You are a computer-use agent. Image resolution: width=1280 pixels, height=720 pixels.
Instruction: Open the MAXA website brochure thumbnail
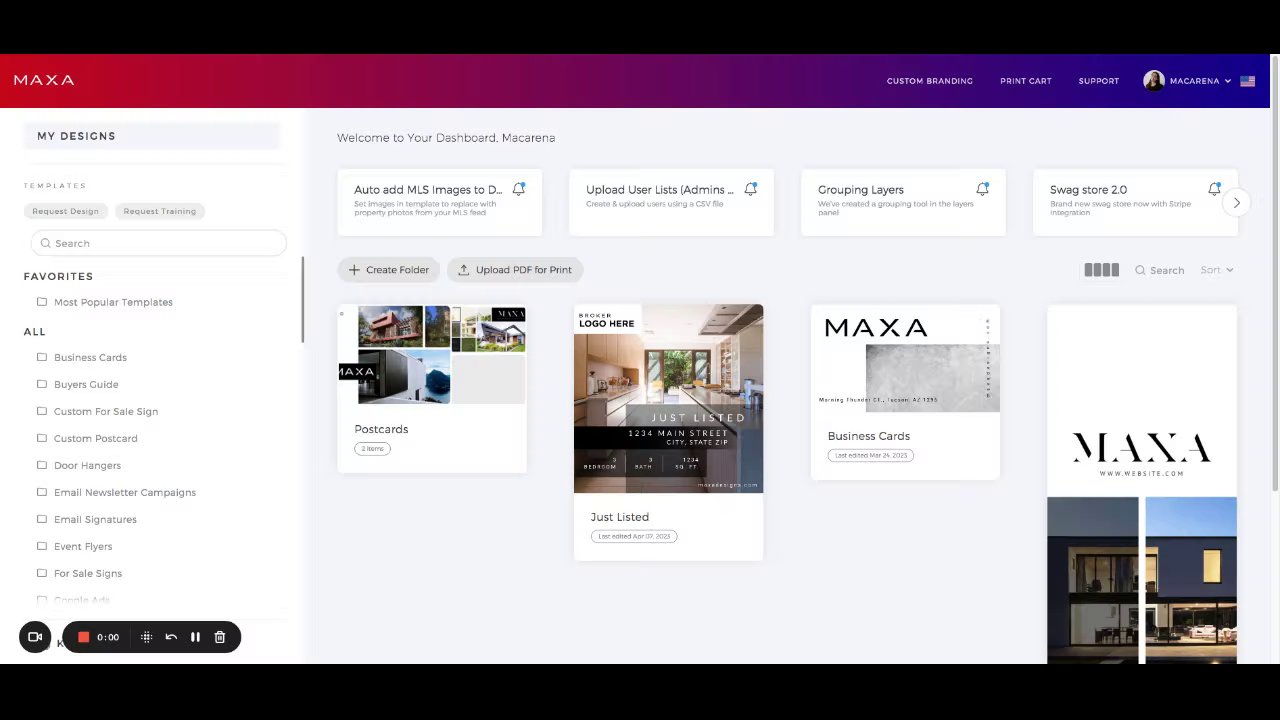1142,484
